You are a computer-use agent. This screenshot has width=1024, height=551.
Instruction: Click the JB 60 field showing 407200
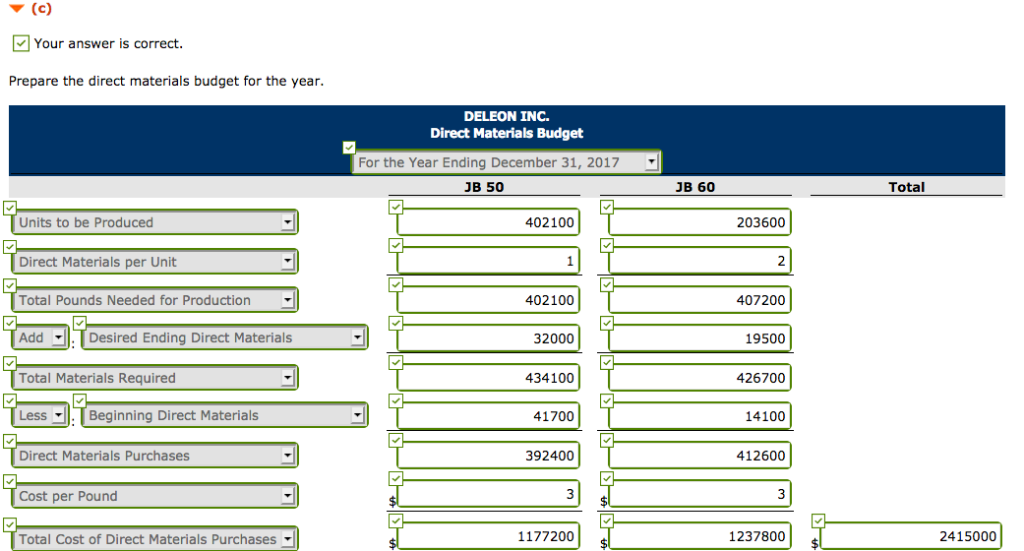pos(699,300)
